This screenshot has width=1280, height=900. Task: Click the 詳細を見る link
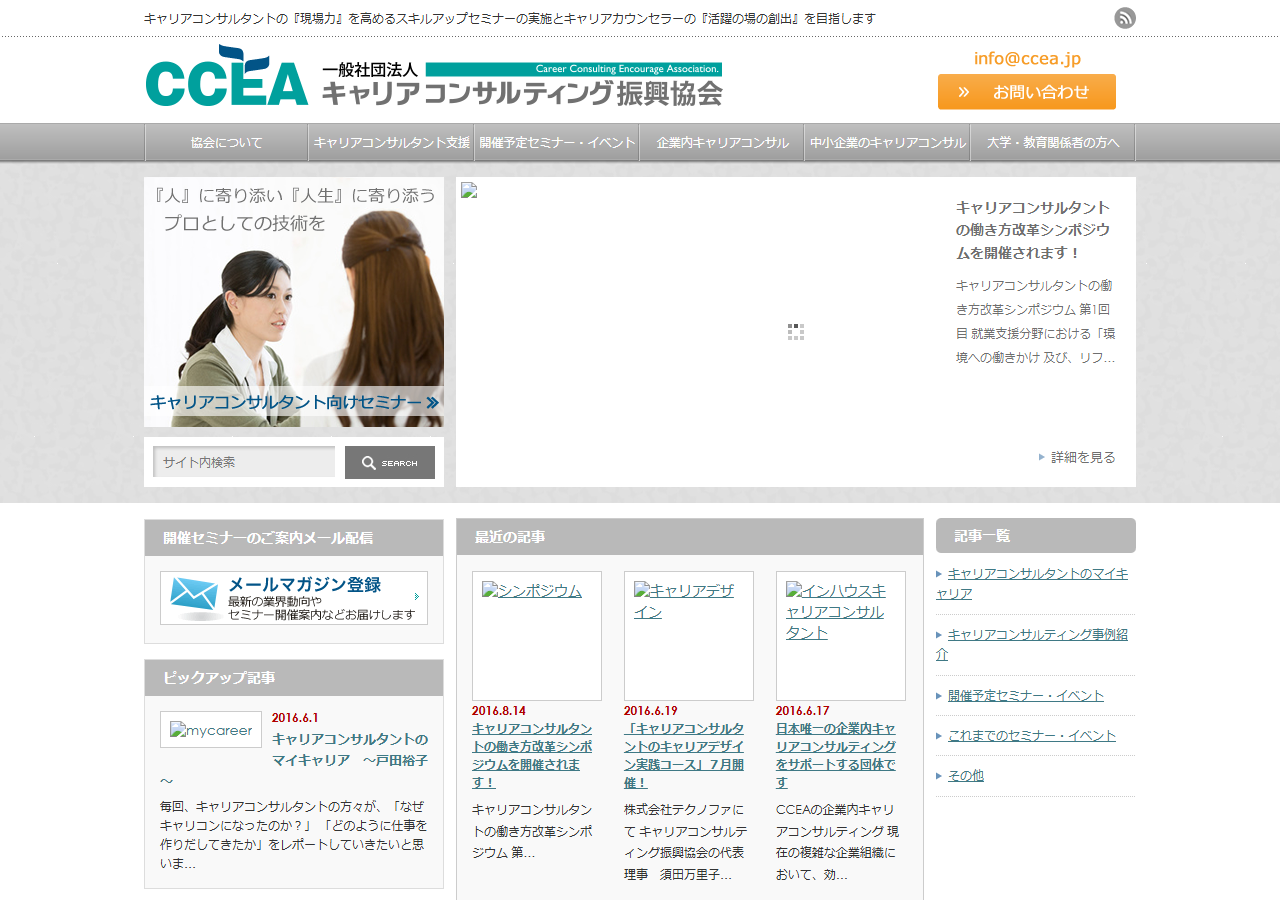pos(1083,457)
